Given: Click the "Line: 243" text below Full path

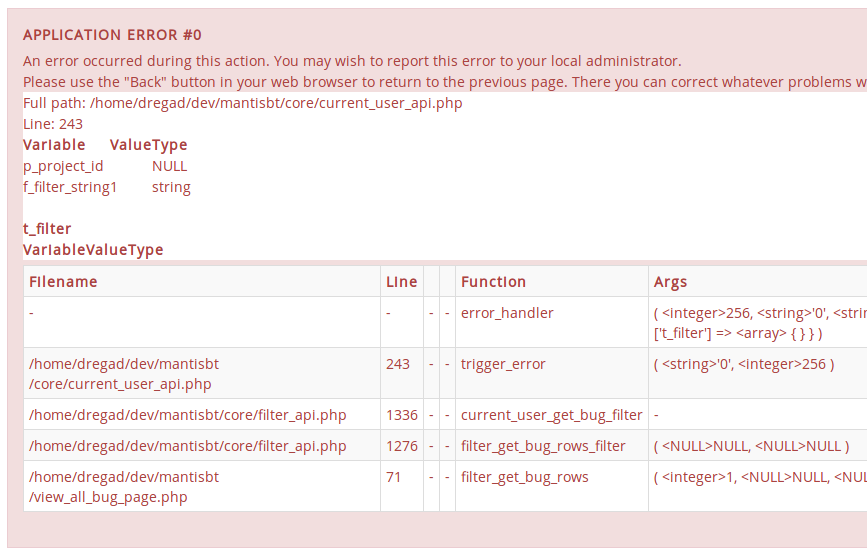Looking at the screenshot, I should tap(53, 124).
